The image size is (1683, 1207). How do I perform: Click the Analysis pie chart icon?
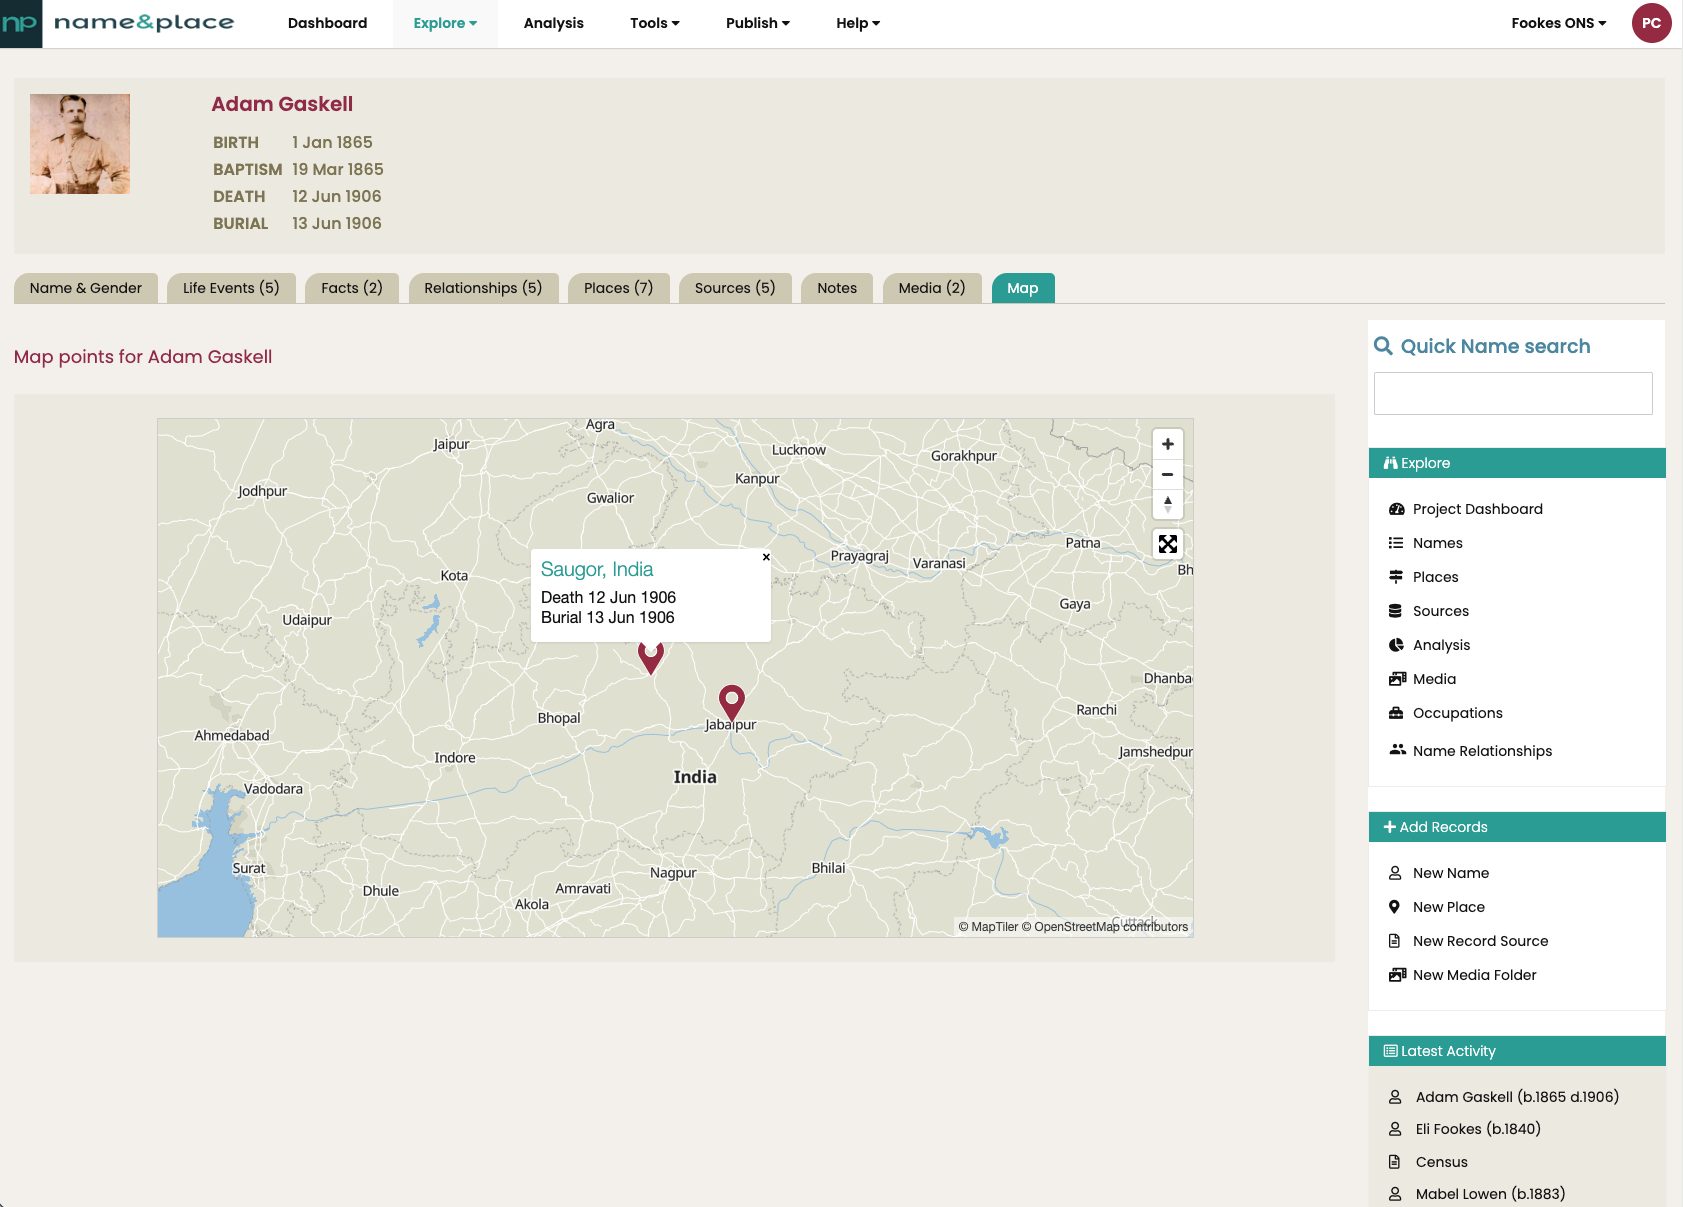point(1396,645)
